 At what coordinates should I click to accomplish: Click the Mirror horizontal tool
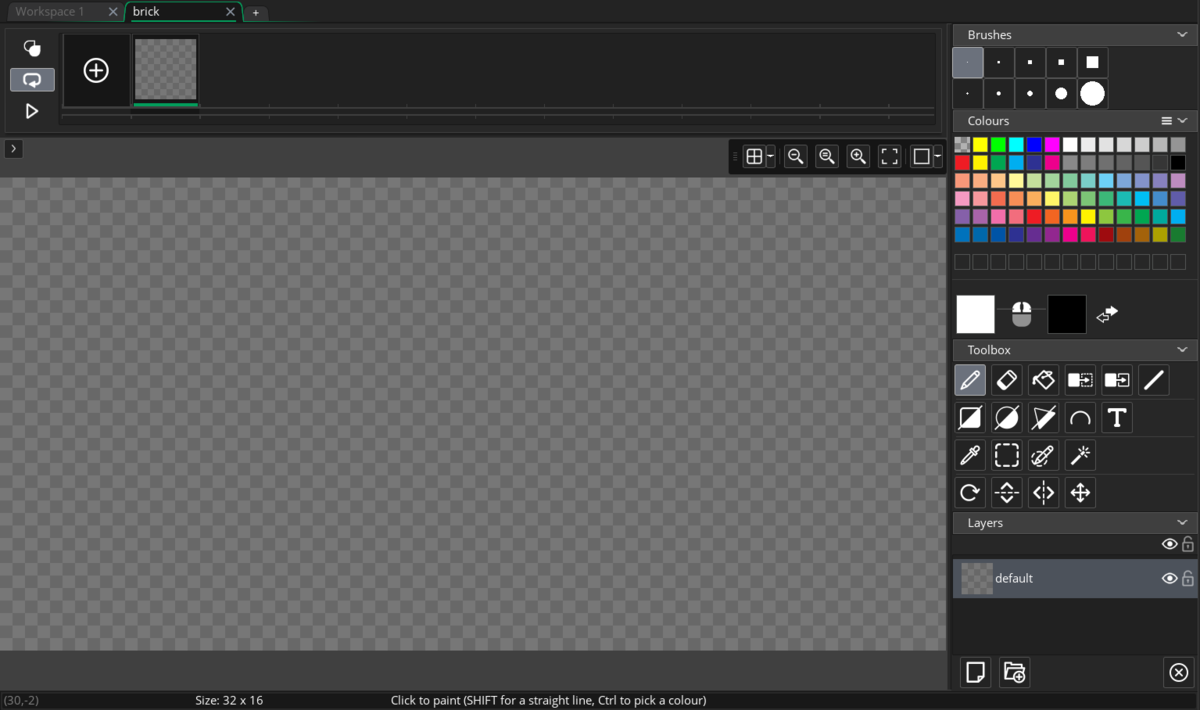coord(1043,492)
